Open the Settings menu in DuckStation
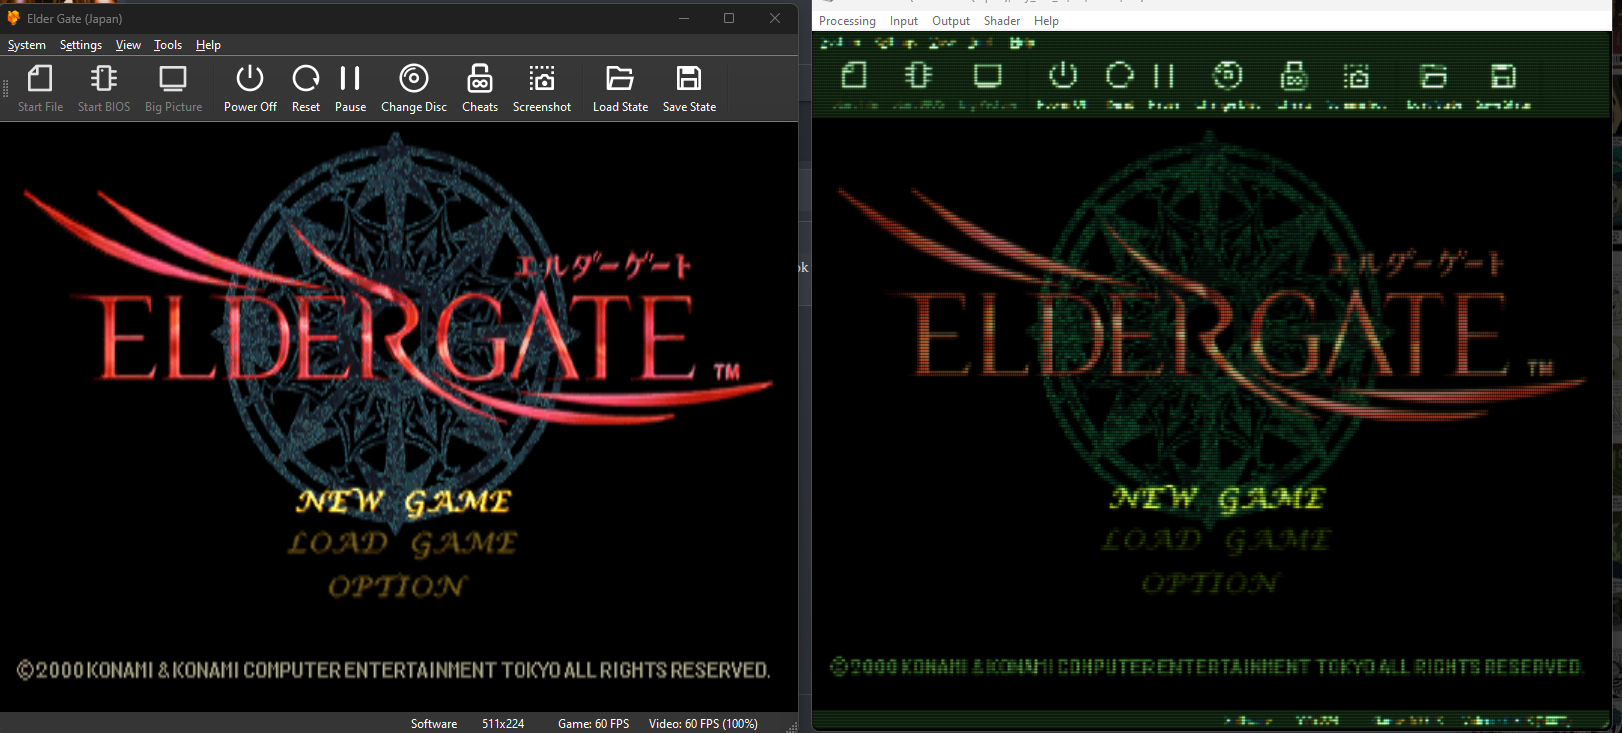Image resolution: width=1622 pixels, height=733 pixels. (81, 45)
